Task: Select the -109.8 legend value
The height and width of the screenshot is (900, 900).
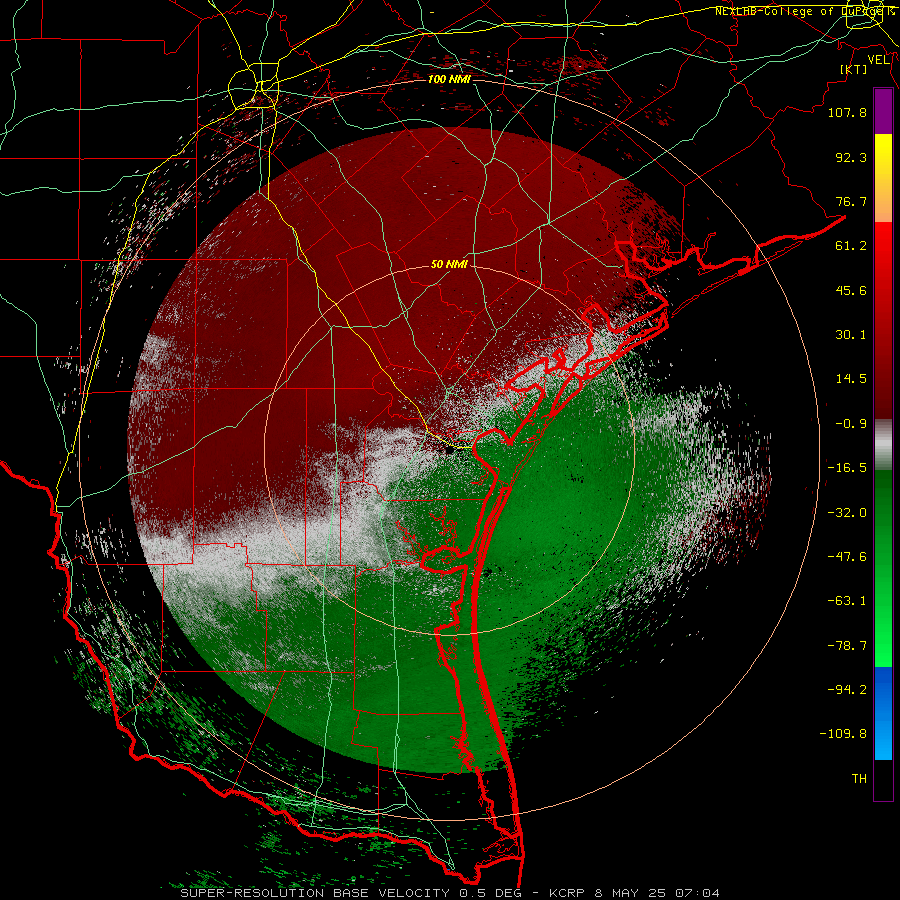Action: 843,734
